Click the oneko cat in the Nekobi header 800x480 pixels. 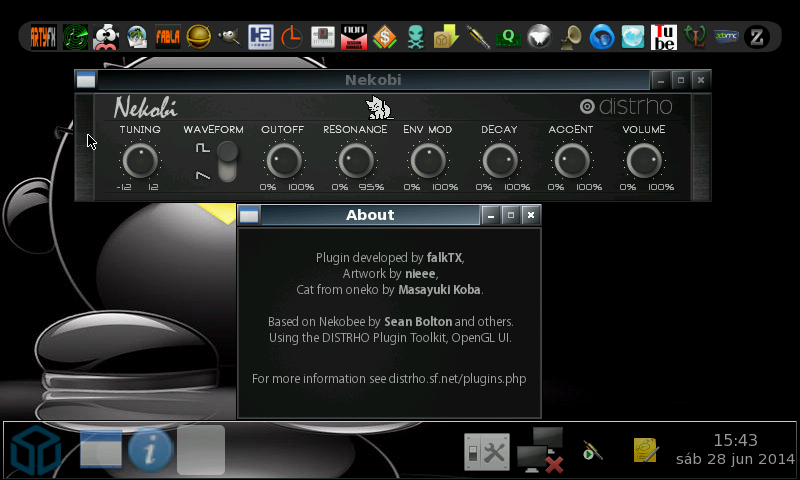pos(379,107)
